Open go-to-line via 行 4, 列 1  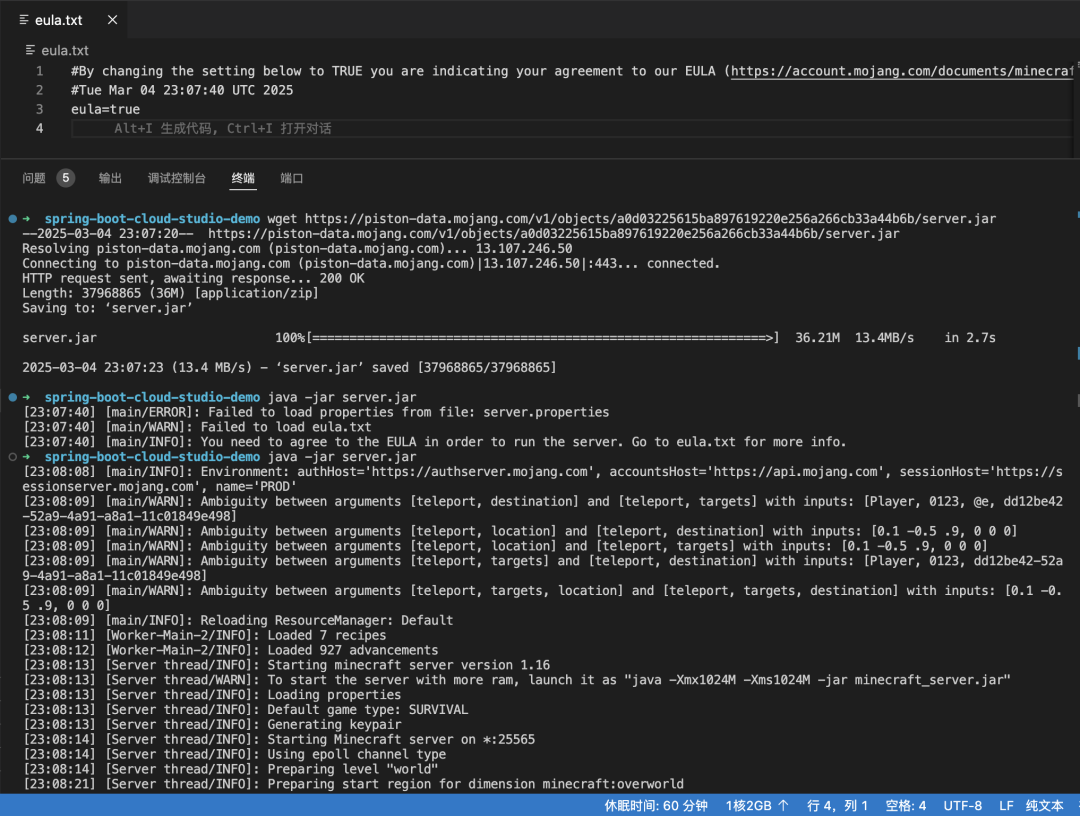pos(837,805)
